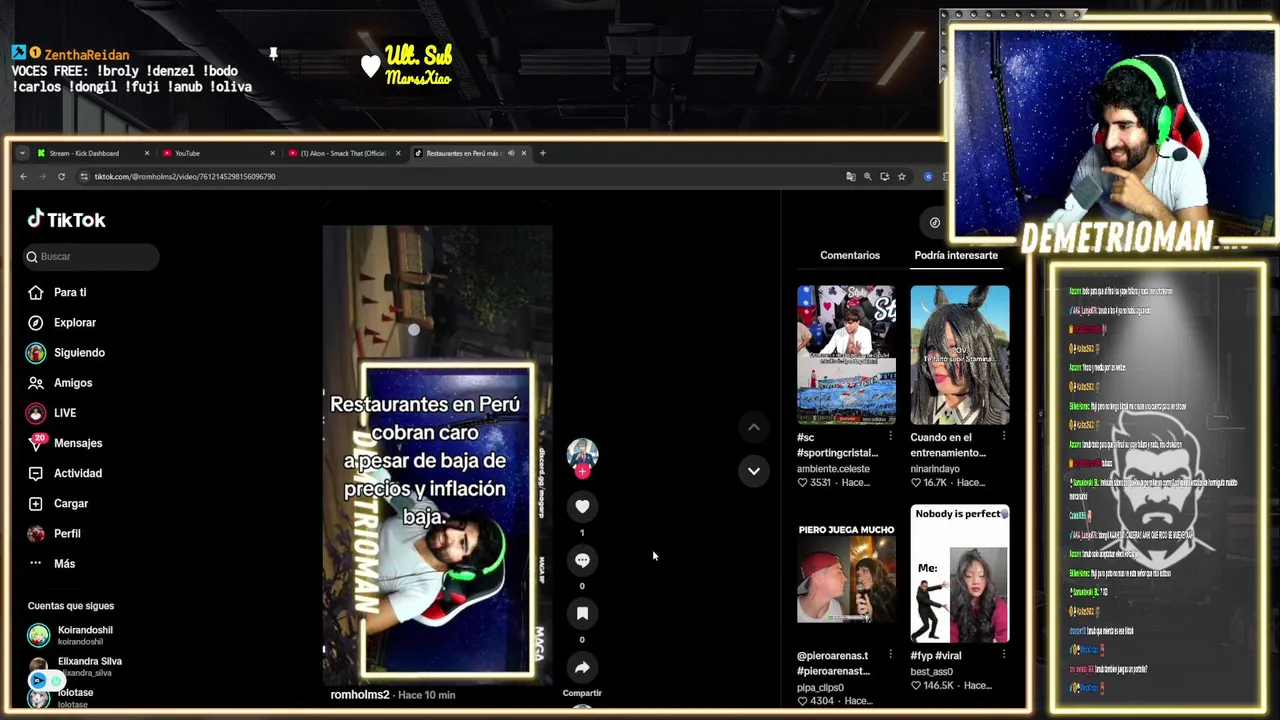Open a new browser tab
Image resolution: width=1280 pixels, height=720 pixels.
click(x=543, y=153)
